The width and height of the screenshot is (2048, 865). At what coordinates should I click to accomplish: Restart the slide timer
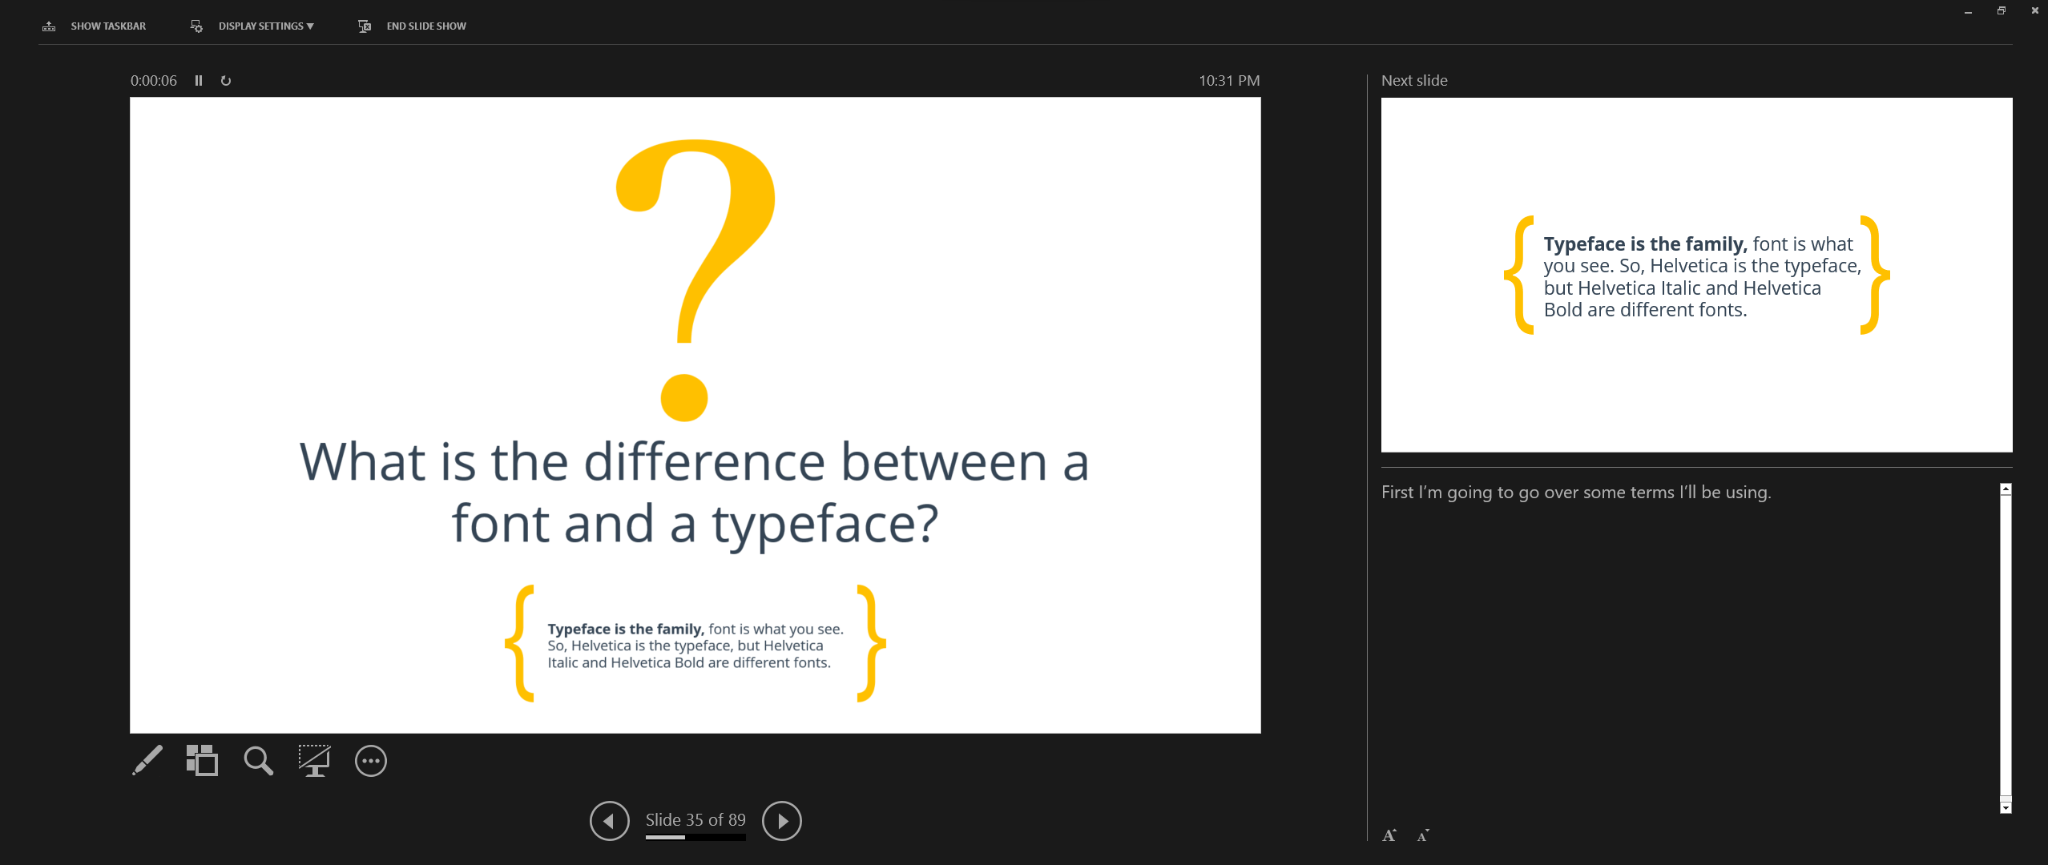point(226,81)
